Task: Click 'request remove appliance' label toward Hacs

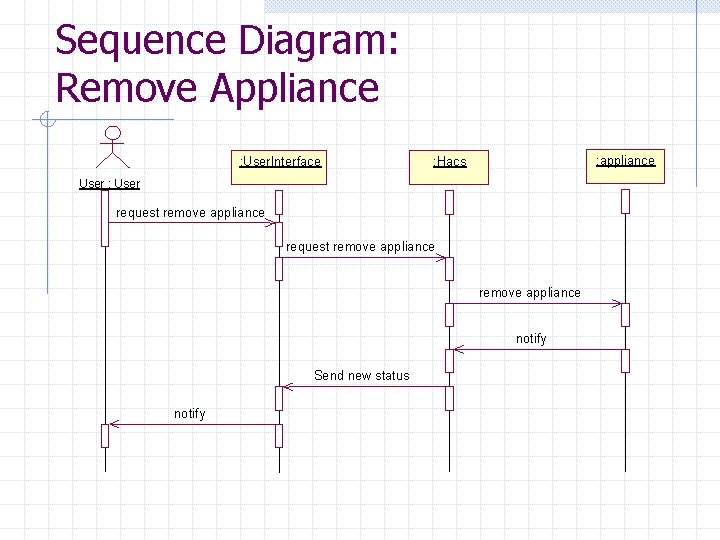Action: tap(360, 247)
